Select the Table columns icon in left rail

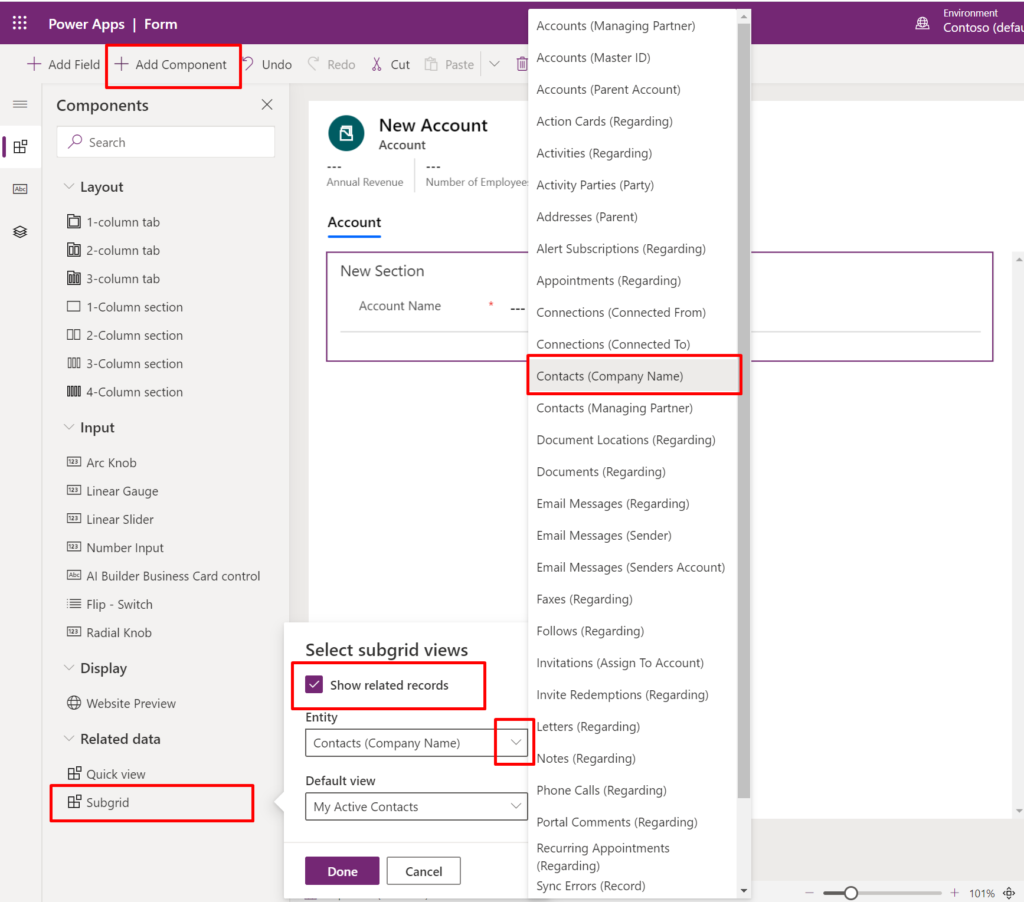(20, 189)
